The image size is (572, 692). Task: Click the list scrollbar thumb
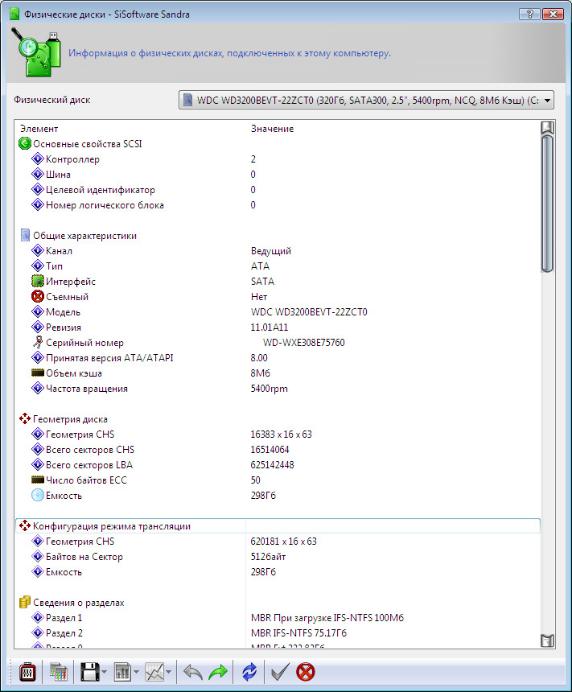pos(547,203)
